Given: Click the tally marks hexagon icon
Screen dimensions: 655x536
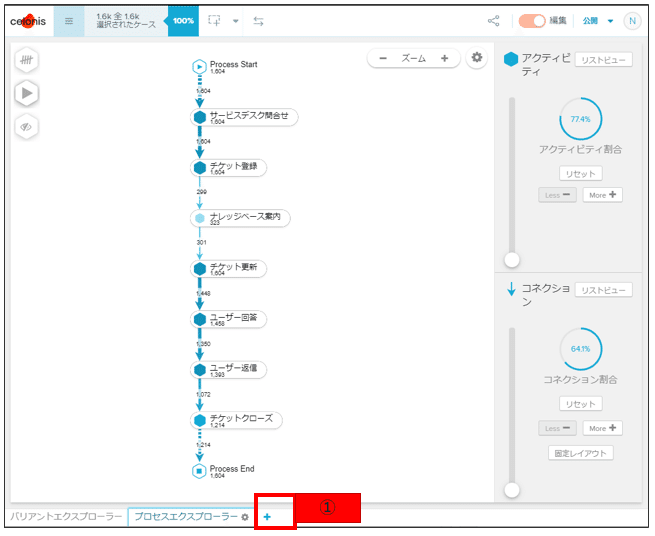Looking at the screenshot, I should point(27,60).
